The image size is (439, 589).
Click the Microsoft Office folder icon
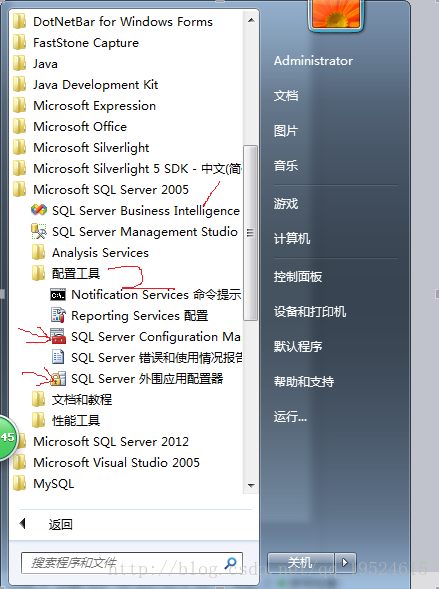point(19,127)
